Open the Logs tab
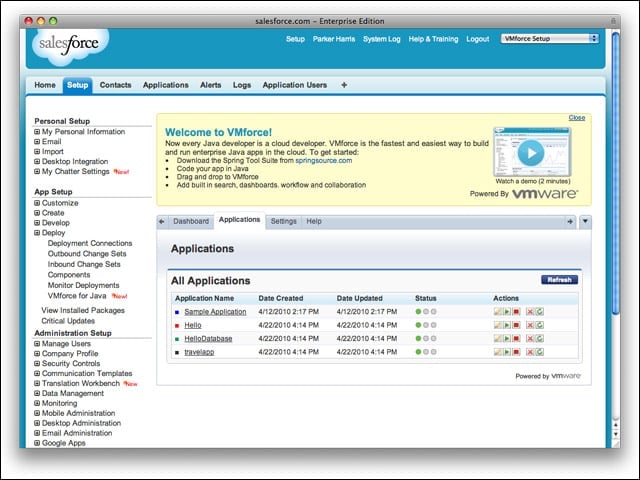The height and width of the screenshot is (480, 640). [x=242, y=85]
